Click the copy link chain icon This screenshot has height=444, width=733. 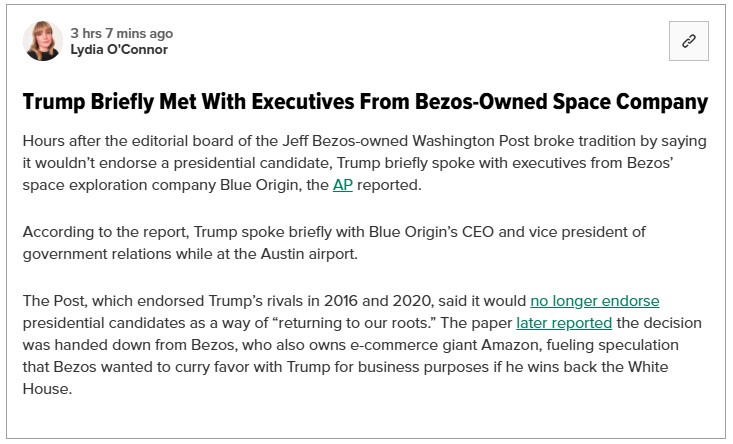(x=689, y=41)
